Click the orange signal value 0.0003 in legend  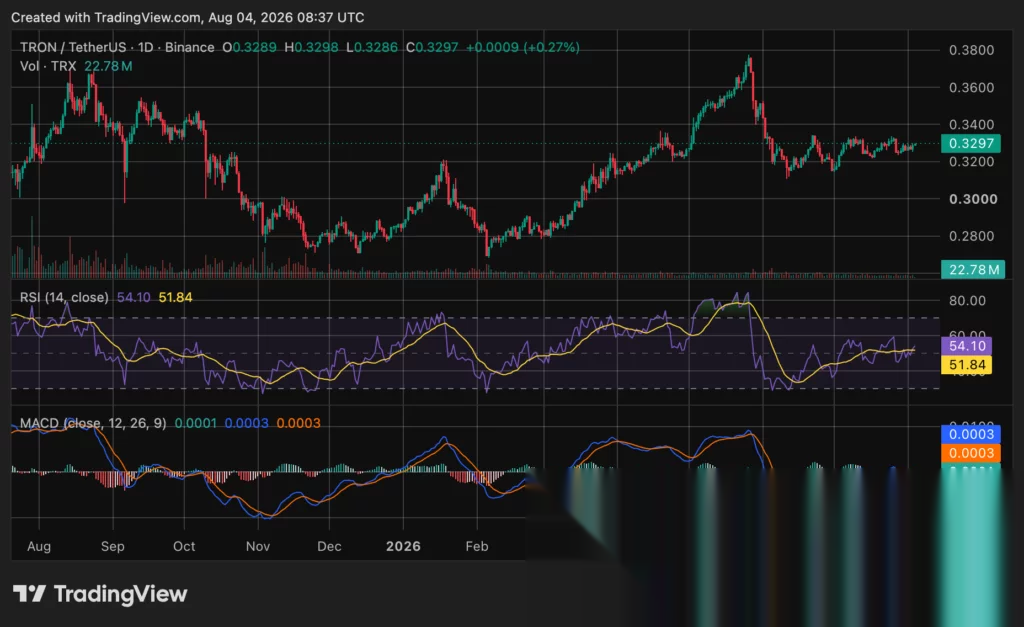[x=298, y=423]
